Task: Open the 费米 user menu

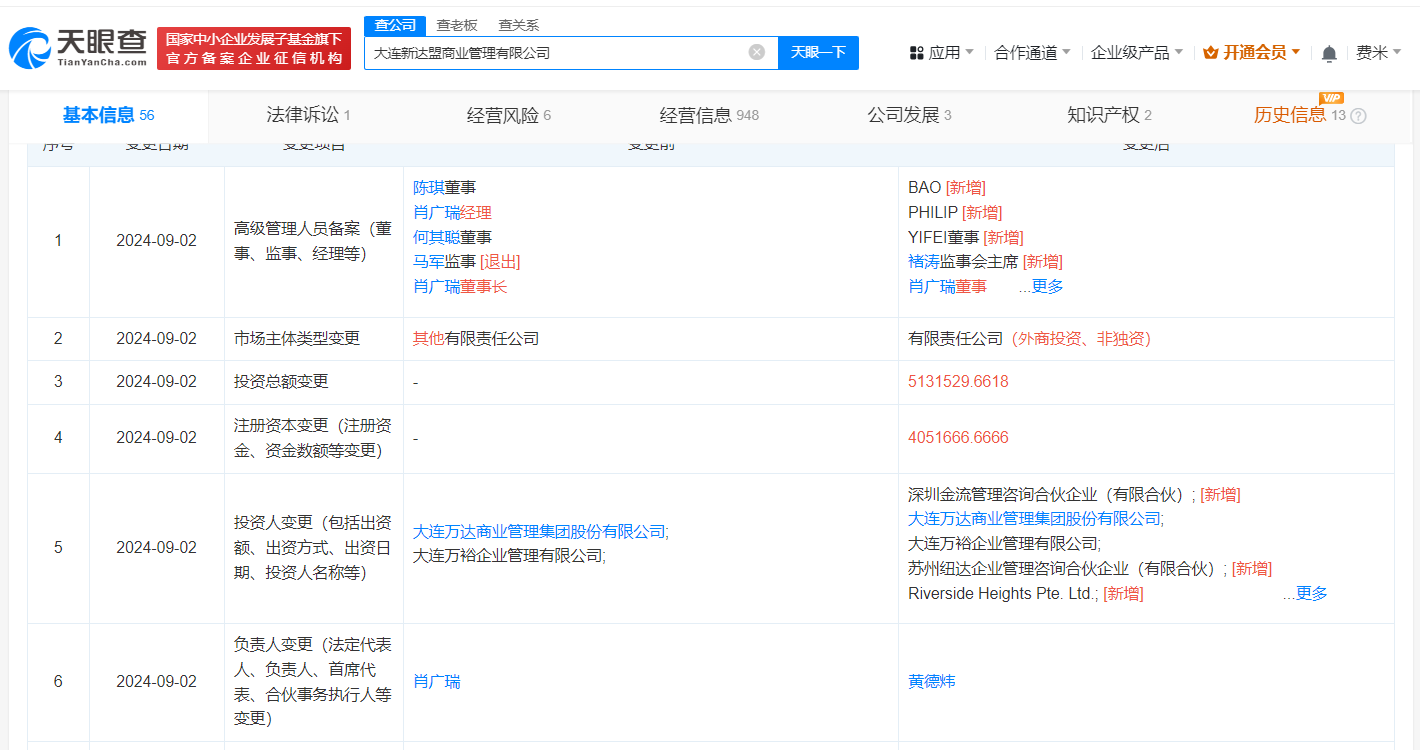Action: click(x=1378, y=53)
